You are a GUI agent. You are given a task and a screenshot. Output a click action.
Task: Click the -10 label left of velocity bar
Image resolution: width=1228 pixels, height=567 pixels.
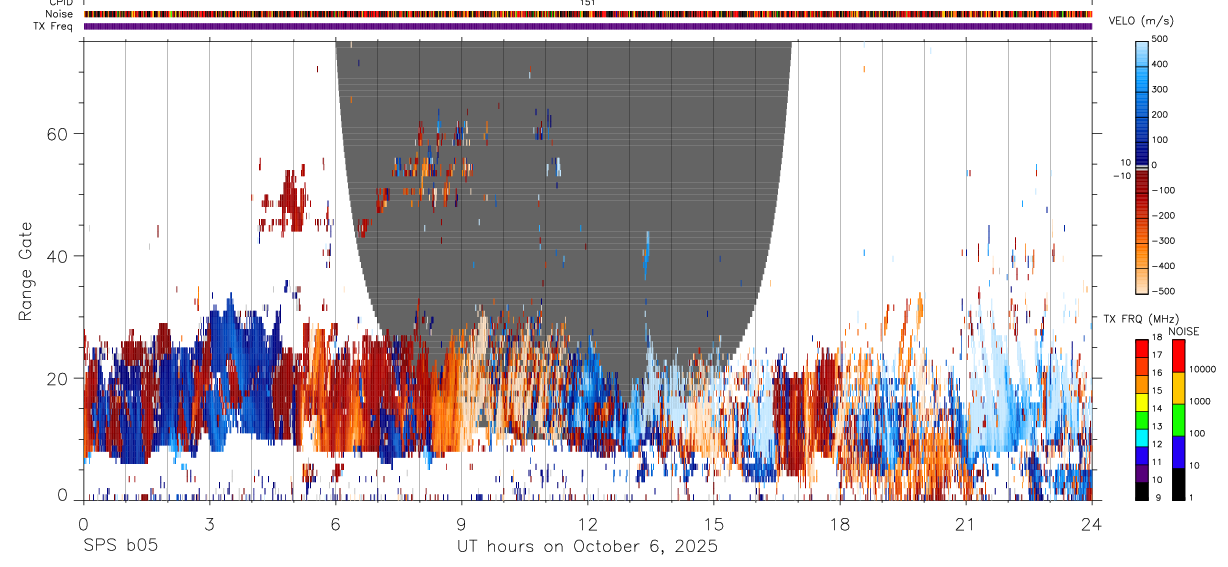point(1121,175)
